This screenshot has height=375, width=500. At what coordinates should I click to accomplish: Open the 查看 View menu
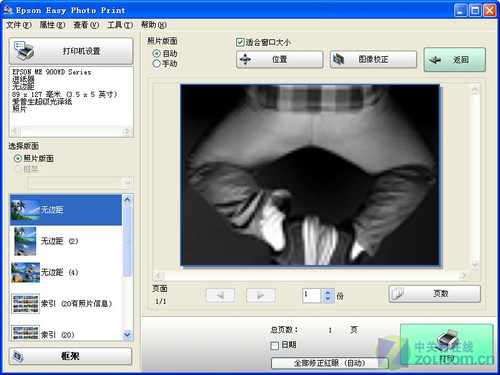click(x=86, y=25)
